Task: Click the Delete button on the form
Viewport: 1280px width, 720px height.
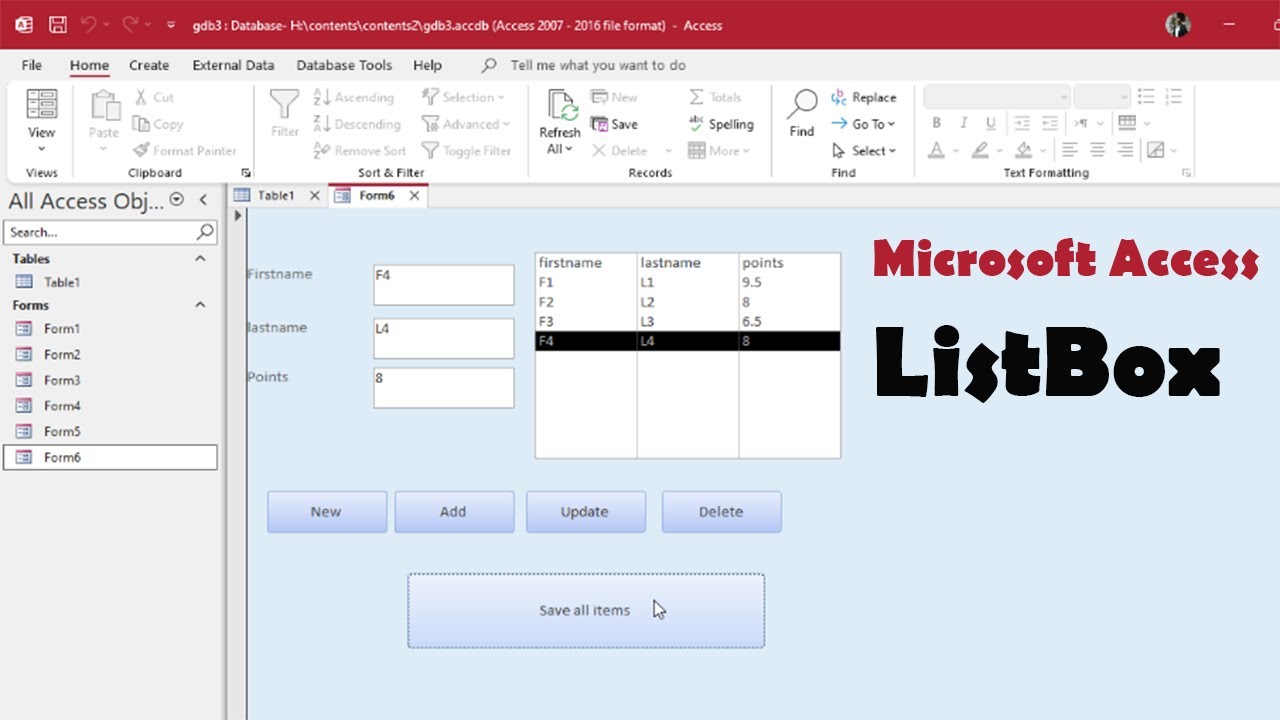Action: (x=721, y=512)
